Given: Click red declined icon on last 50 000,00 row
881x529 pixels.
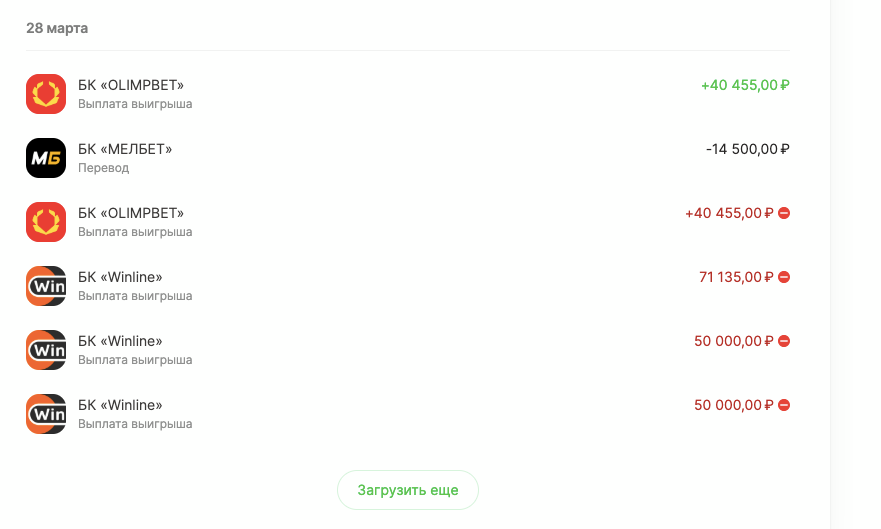Looking at the screenshot, I should coord(784,405).
